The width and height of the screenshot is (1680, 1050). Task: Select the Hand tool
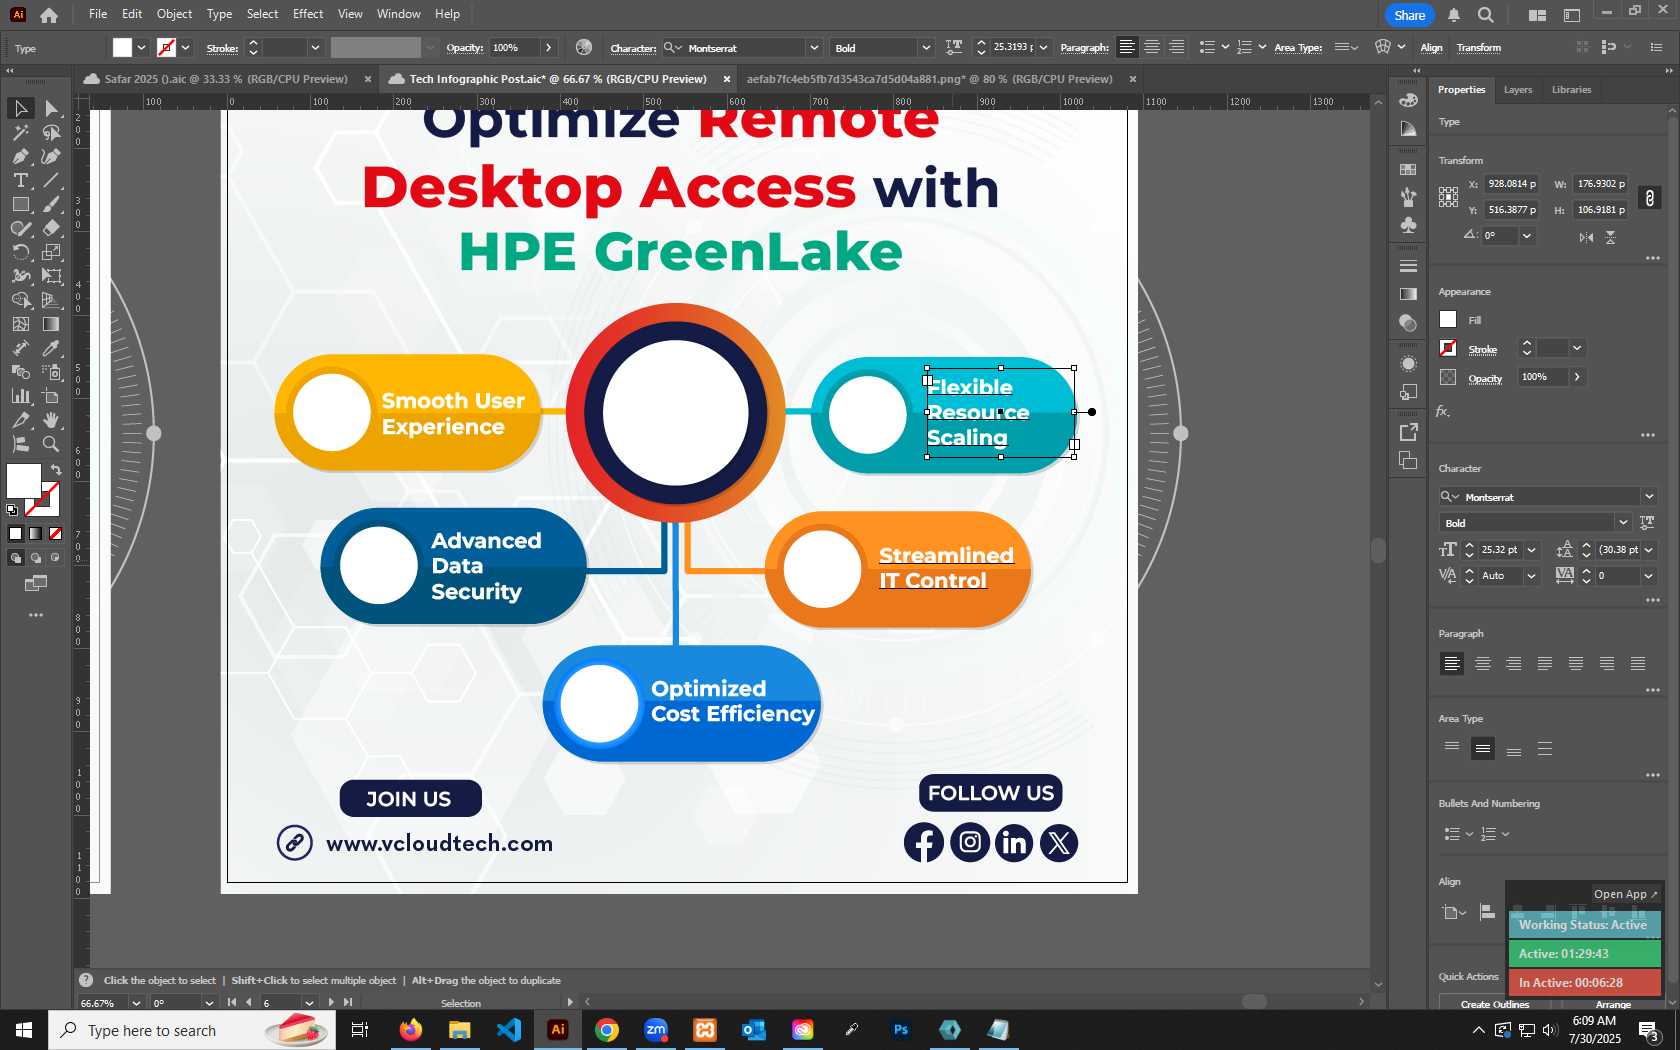coord(51,420)
